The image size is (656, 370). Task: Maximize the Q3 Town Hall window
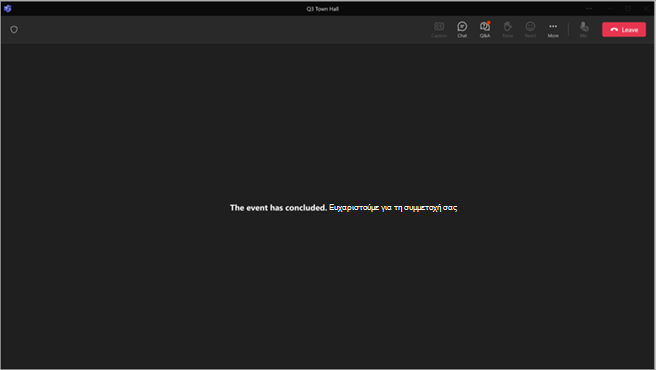click(x=628, y=8)
